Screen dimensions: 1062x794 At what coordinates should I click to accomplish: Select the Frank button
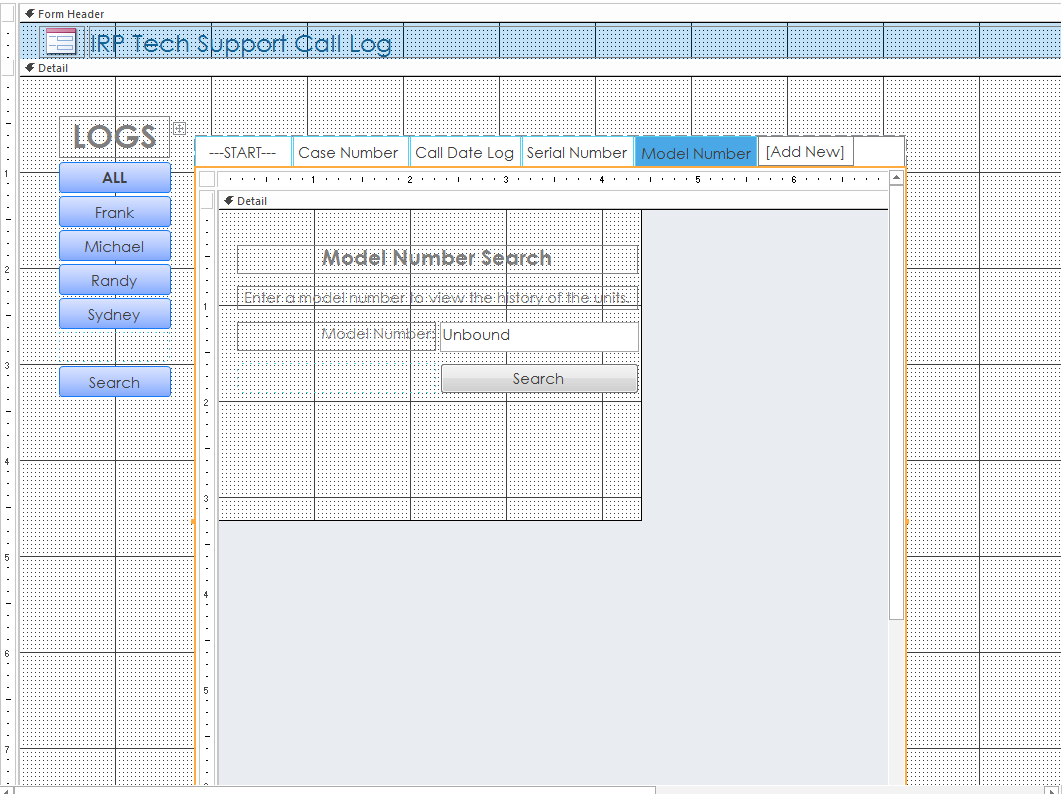click(114, 212)
